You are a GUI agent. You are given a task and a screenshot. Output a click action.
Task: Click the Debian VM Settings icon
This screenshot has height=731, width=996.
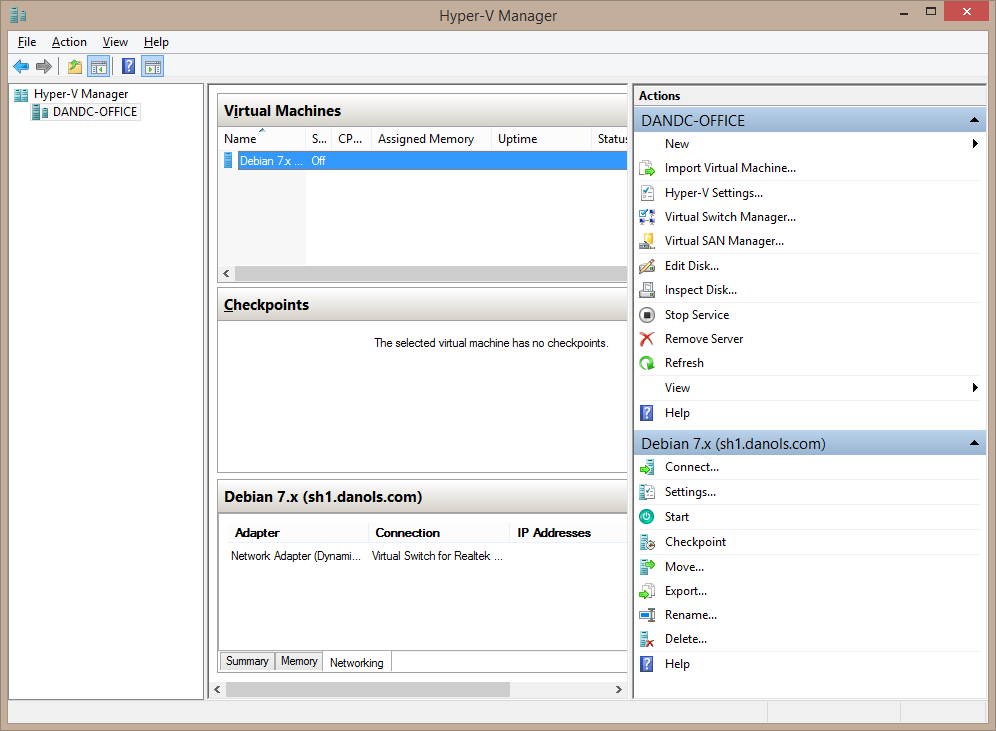click(x=647, y=492)
